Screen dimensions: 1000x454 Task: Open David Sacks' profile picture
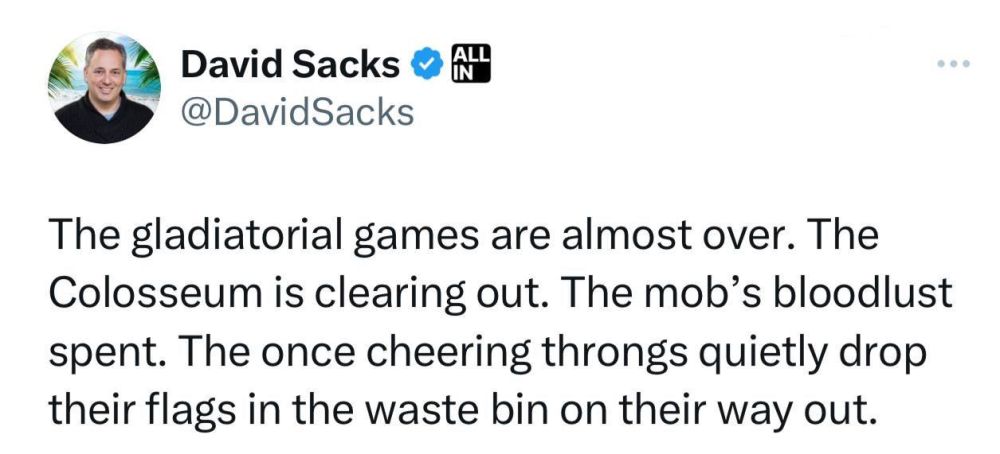(107, 86)
